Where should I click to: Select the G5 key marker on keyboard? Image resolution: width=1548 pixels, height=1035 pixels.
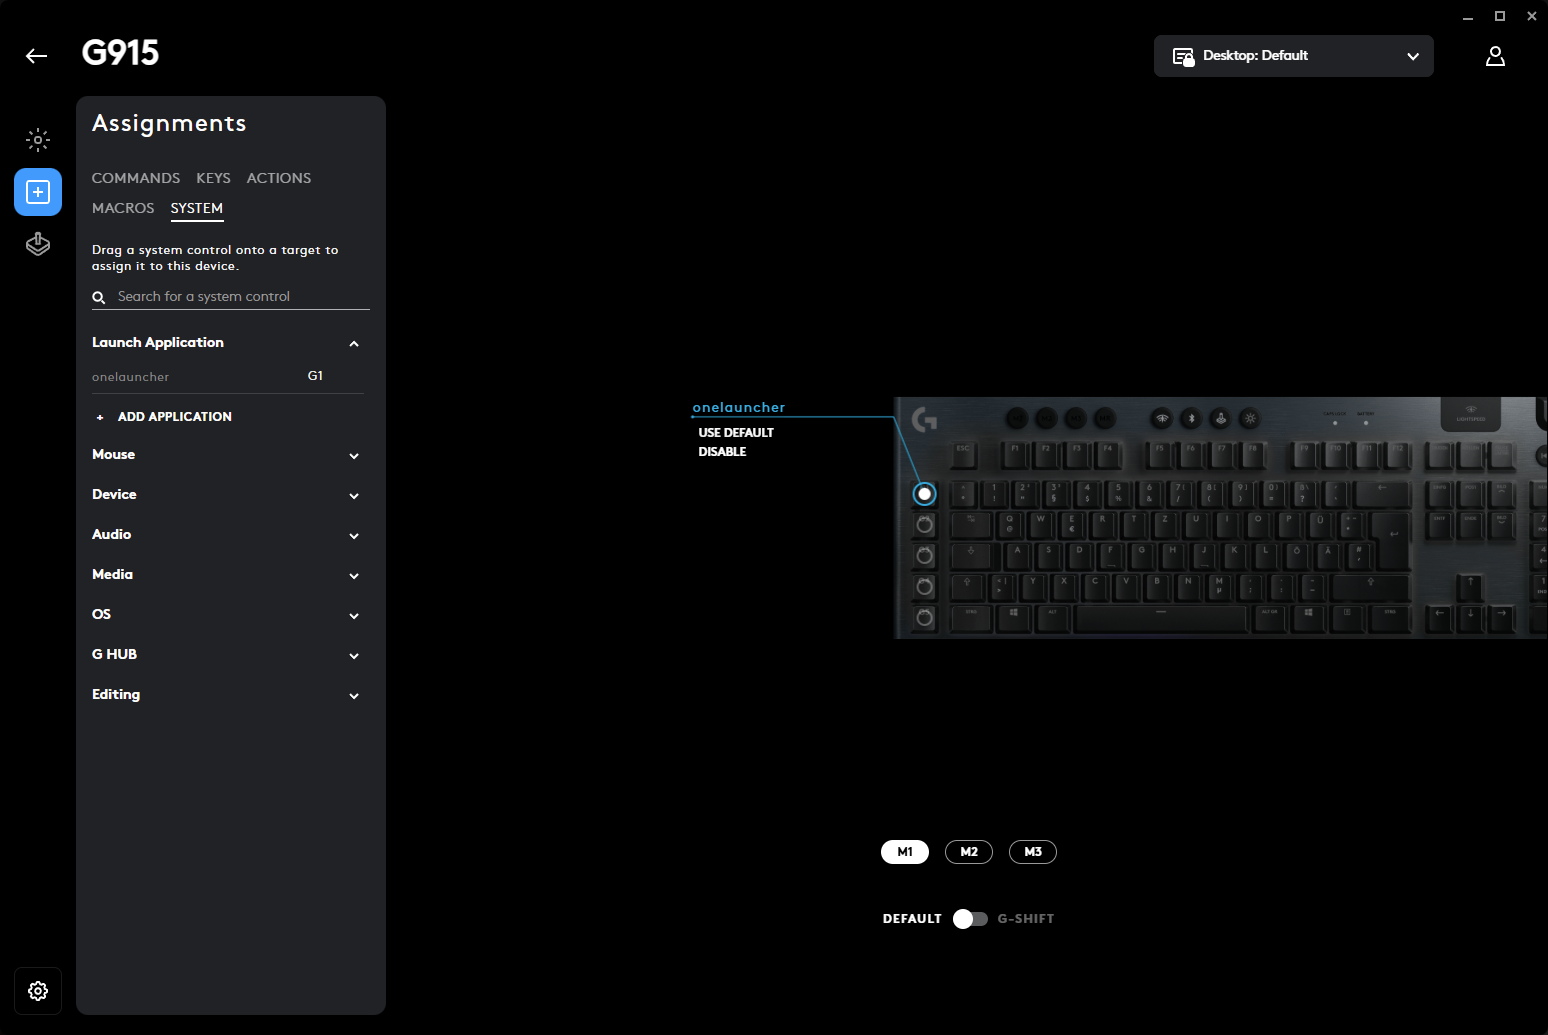pyautogui.click(x=925, y=618)
